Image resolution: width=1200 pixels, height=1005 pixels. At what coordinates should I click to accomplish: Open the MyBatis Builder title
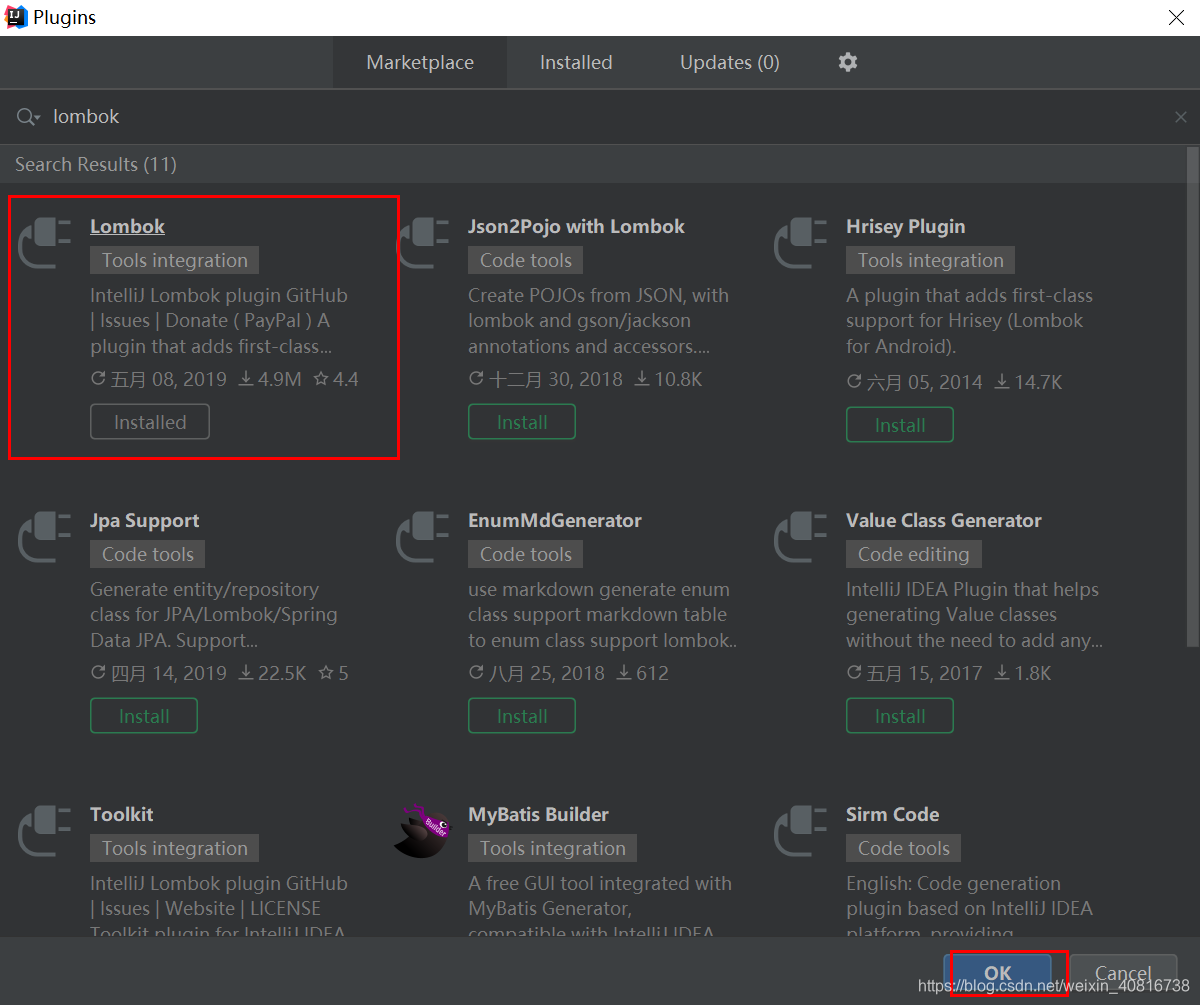[x=538, y=814]
